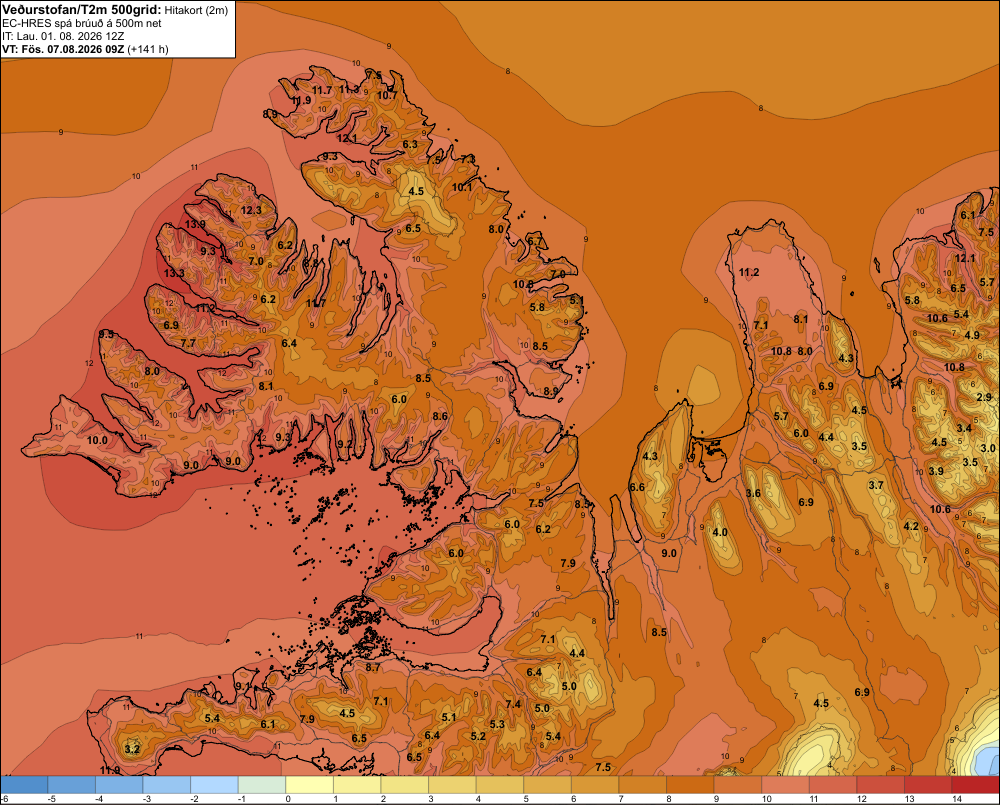Viewport: 1000px width, 805px height.
Task: Click the legend tick label '-4'
Action: (99, 799)
